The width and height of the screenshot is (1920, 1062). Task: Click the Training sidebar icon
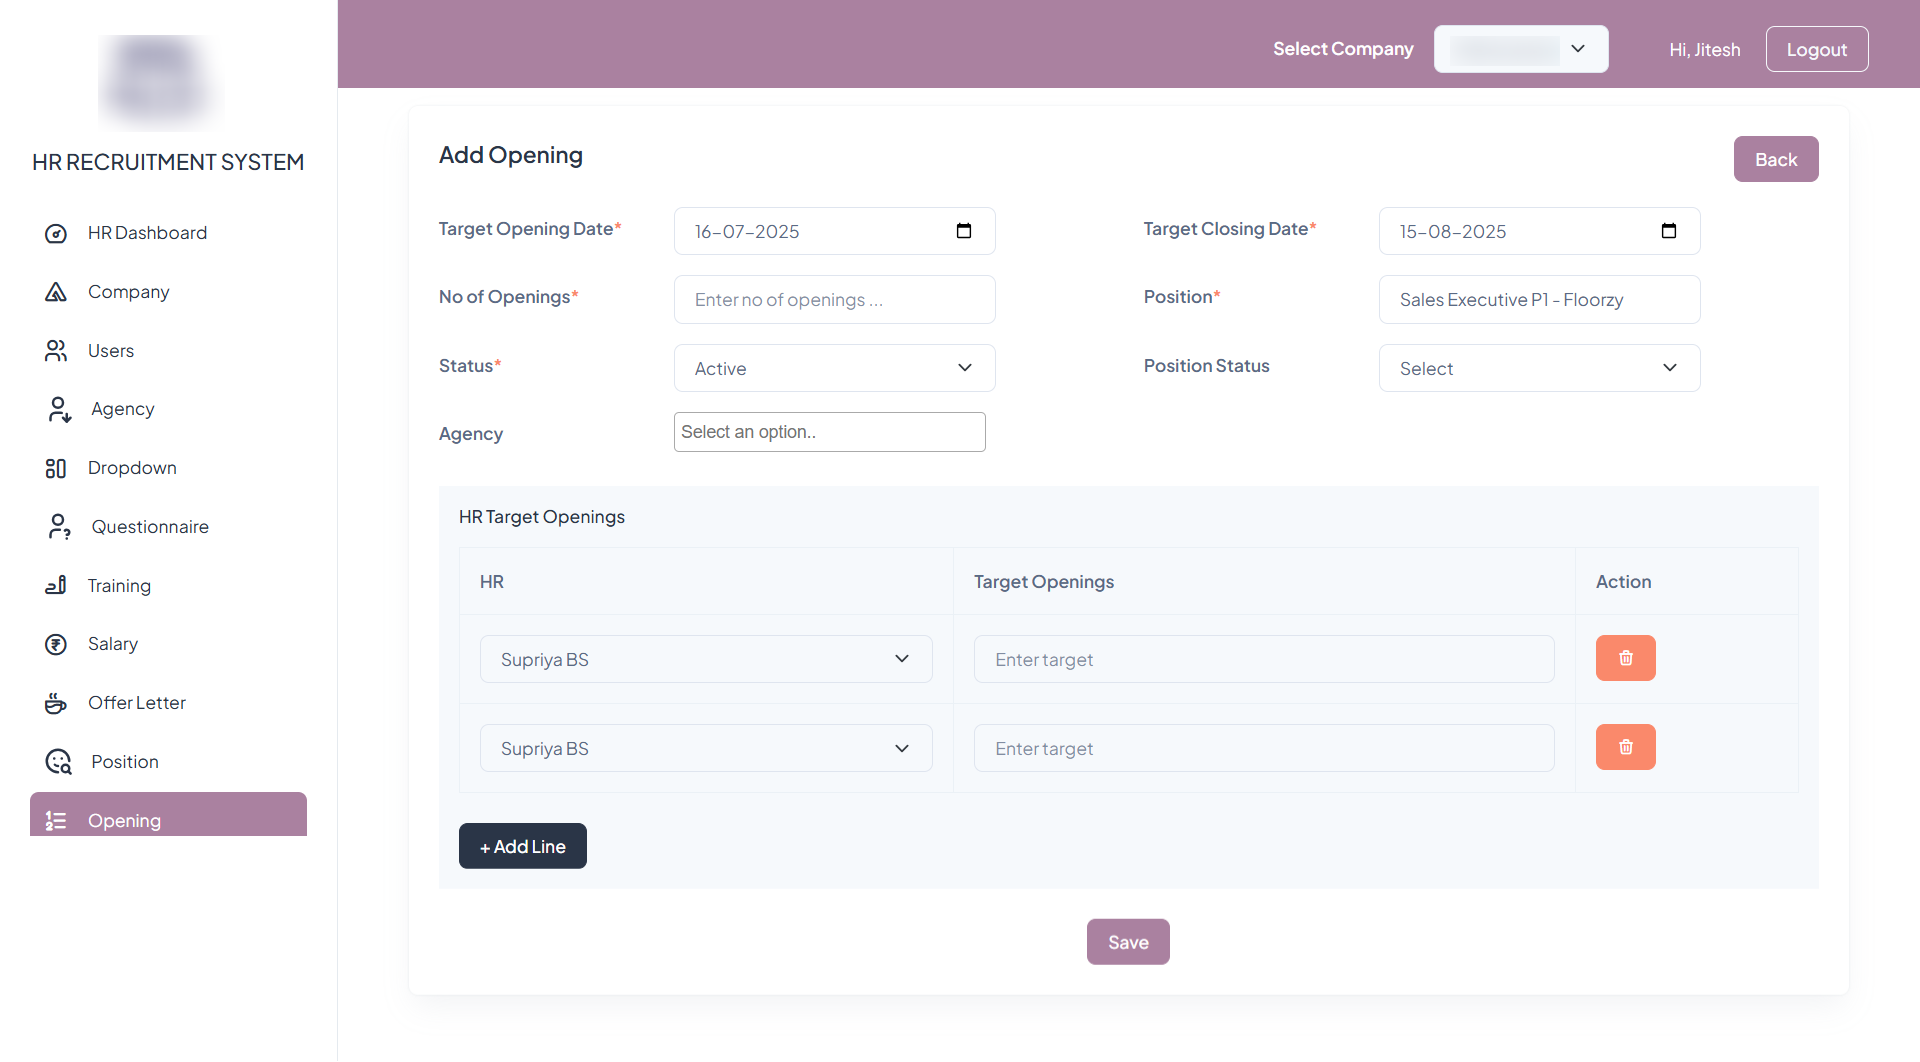click(56, 586)
